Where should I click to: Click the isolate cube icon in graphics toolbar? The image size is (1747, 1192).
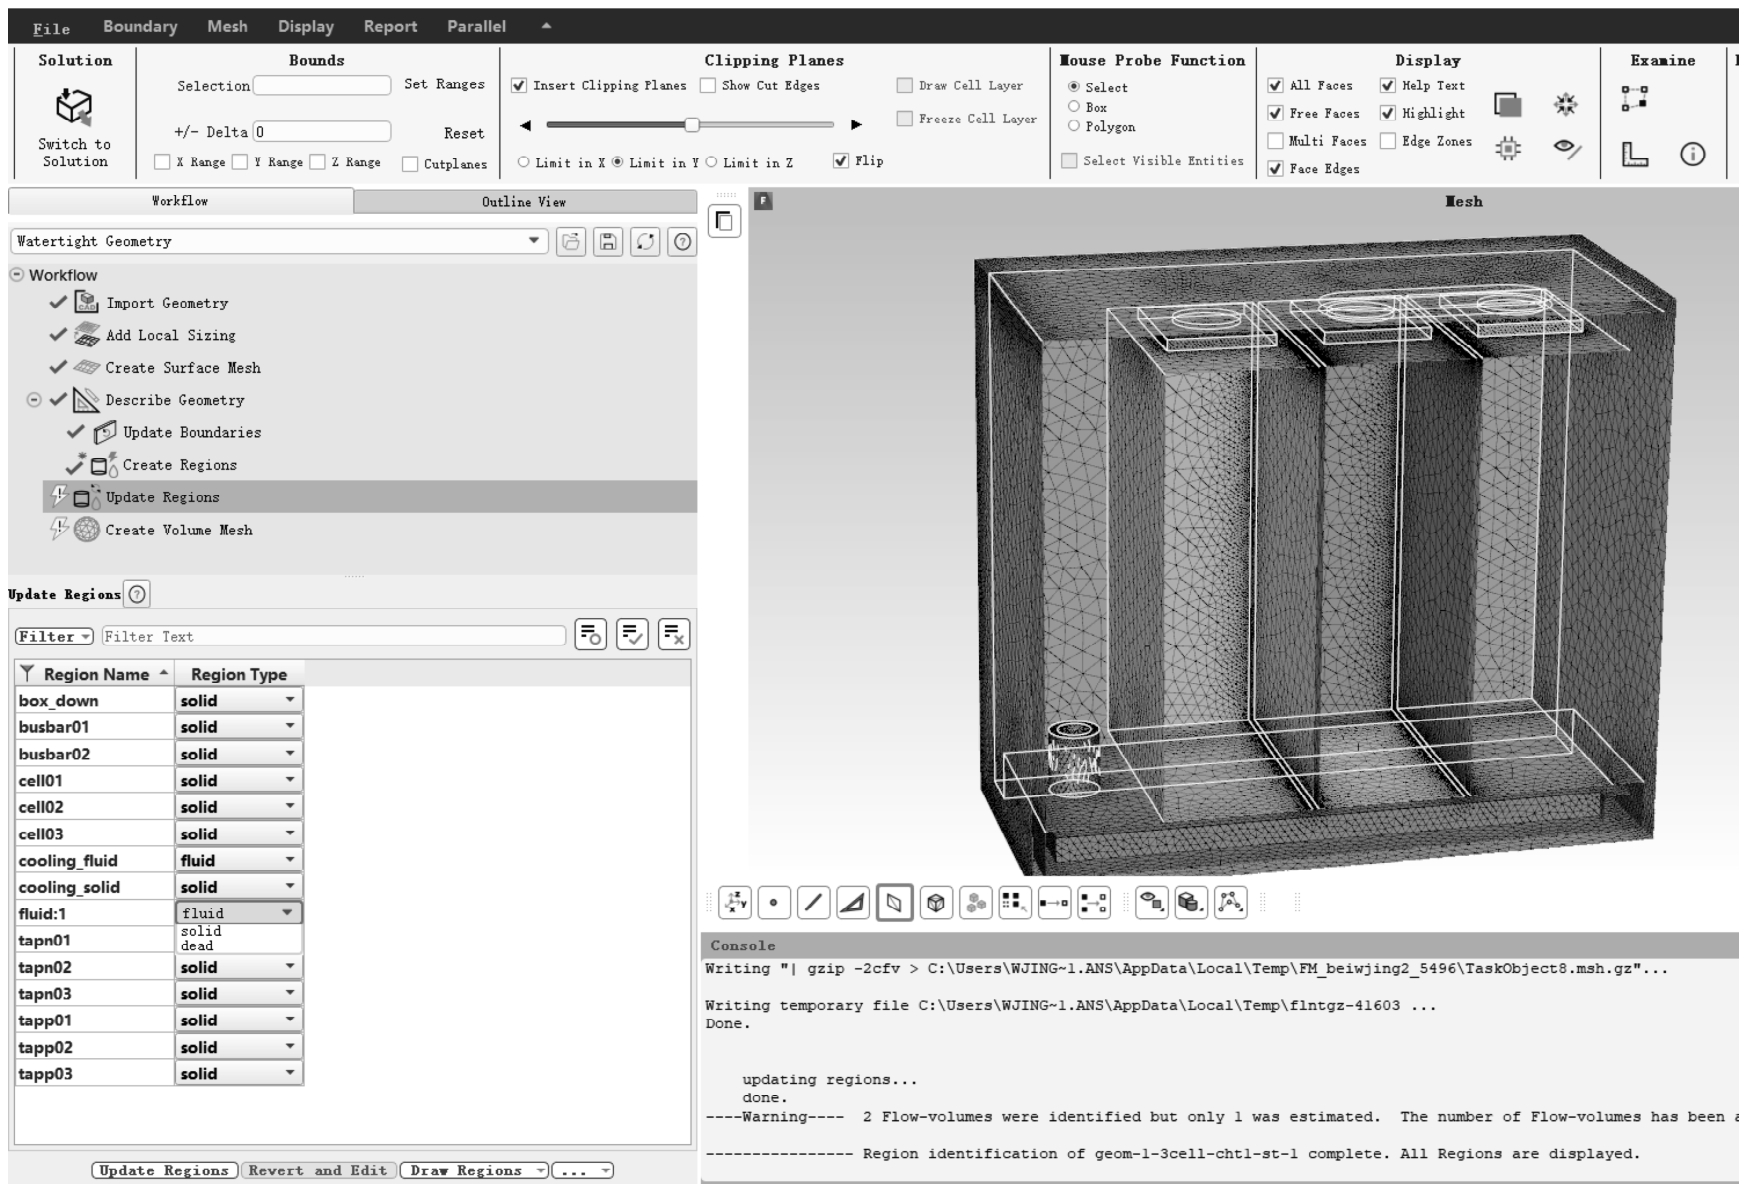point(1190,903)
